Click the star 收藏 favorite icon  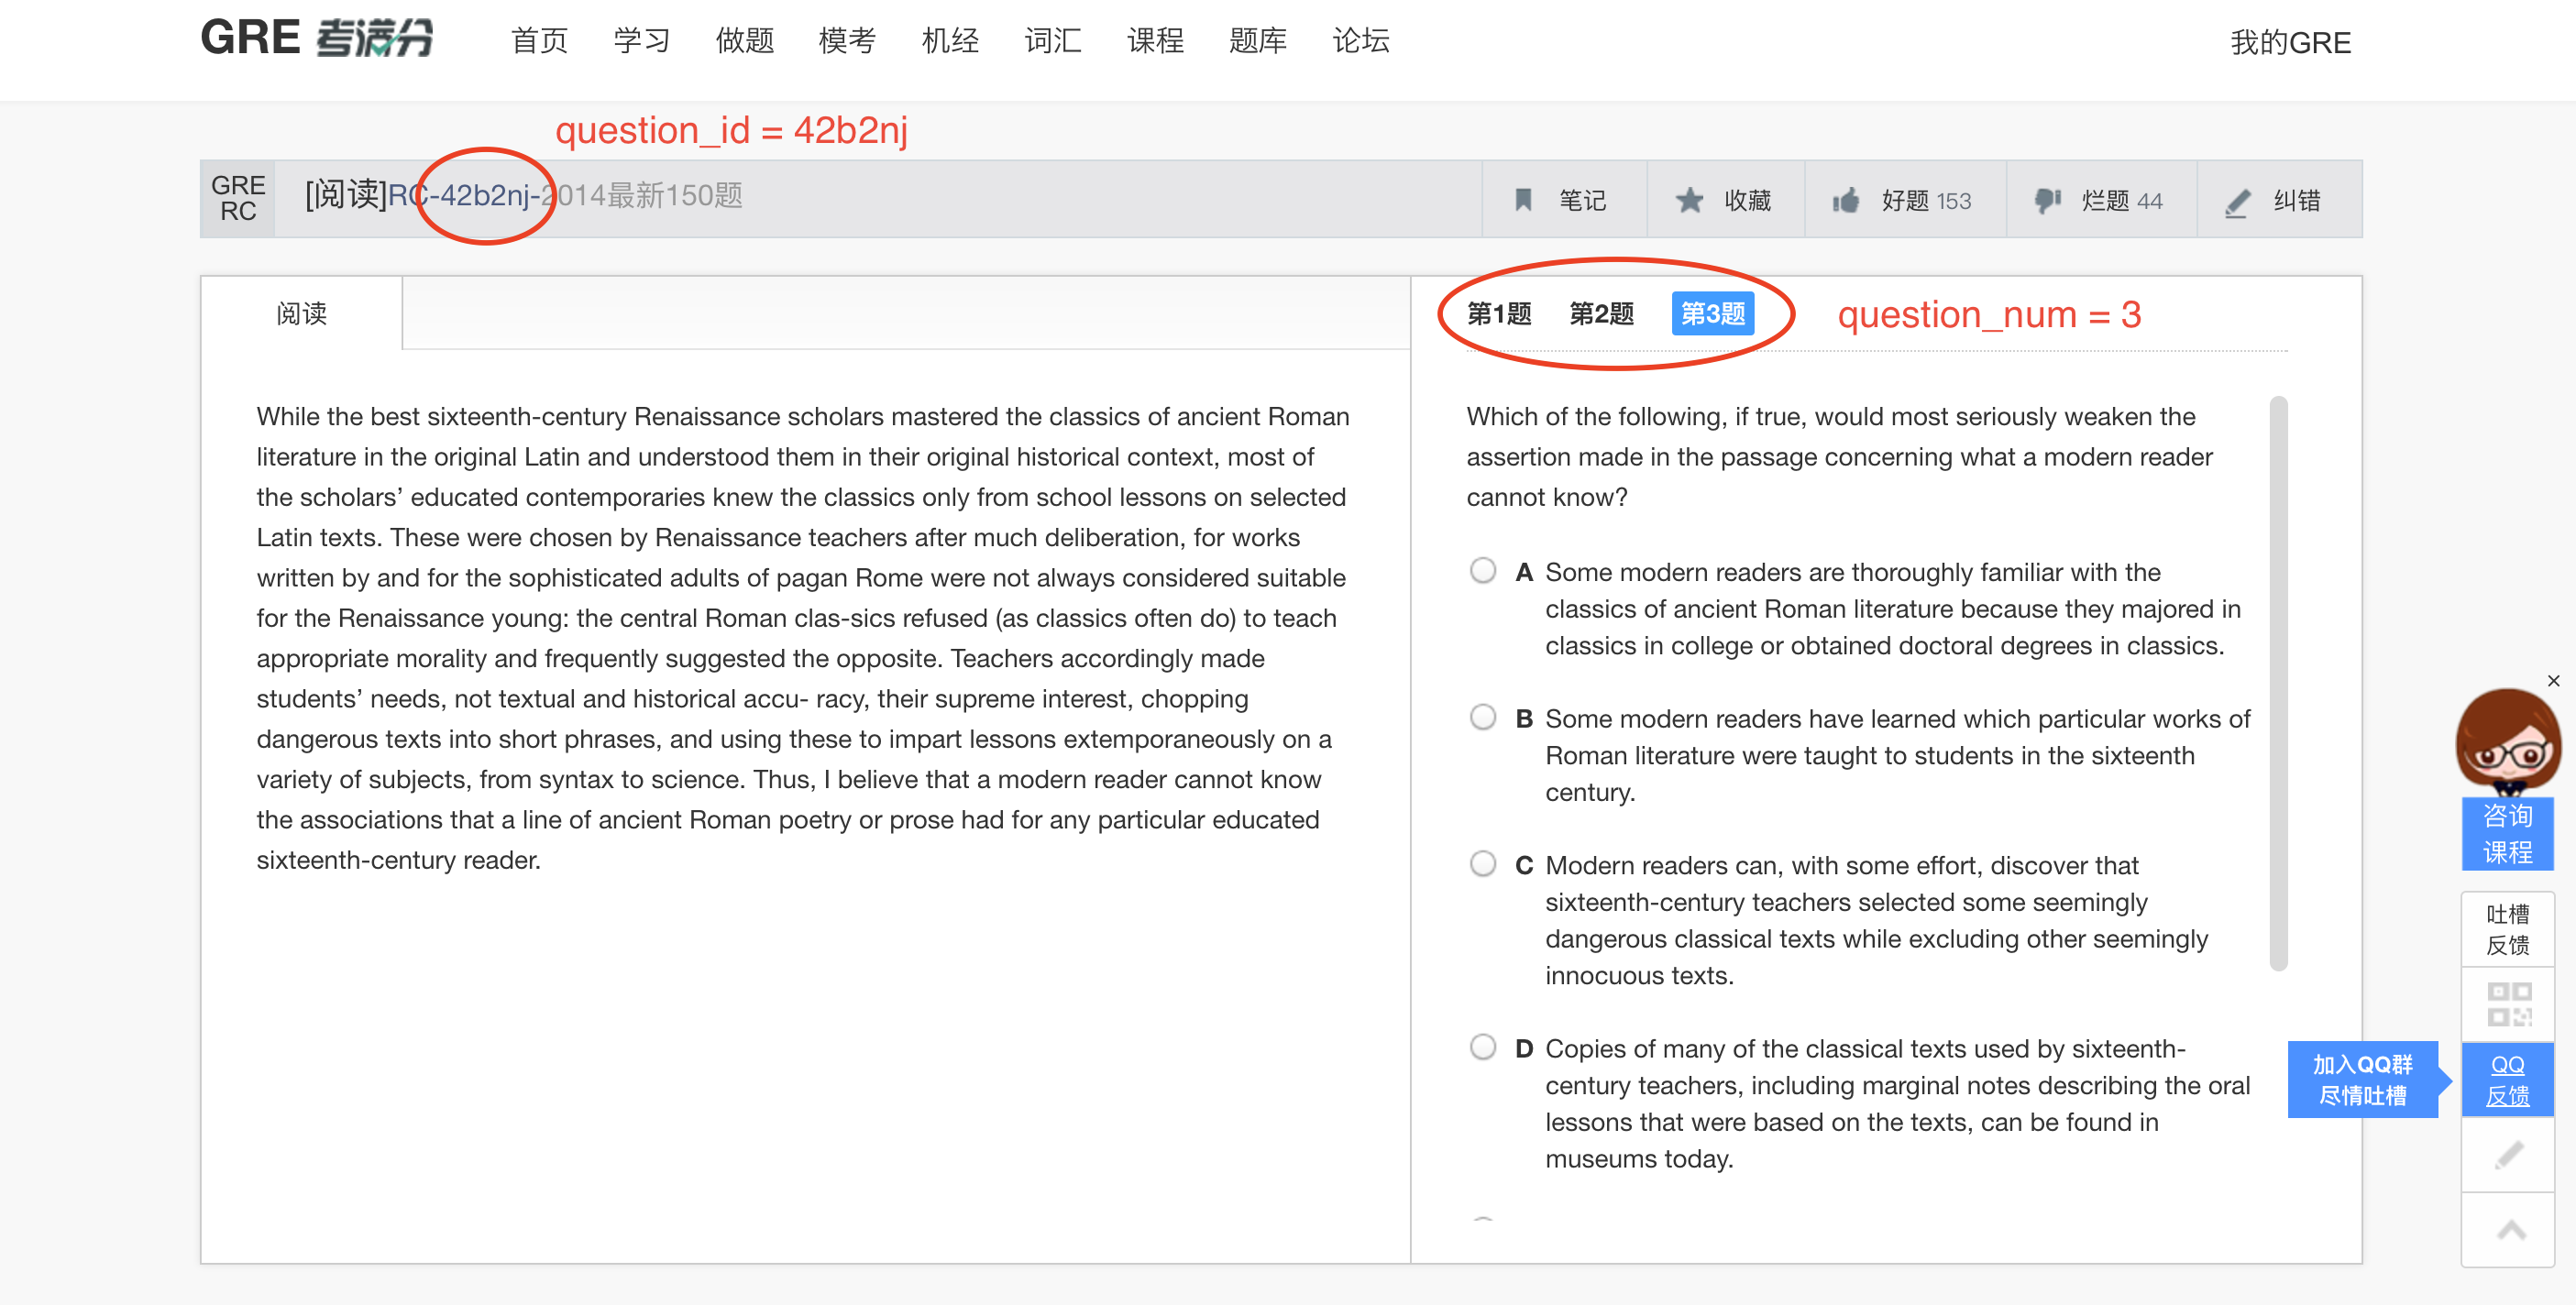coord(1689,200)
